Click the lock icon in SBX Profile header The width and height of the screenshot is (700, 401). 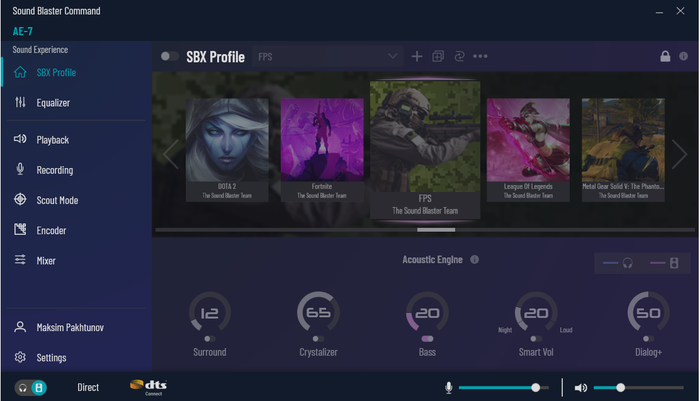pyautogui.click(x=665, y=56)
